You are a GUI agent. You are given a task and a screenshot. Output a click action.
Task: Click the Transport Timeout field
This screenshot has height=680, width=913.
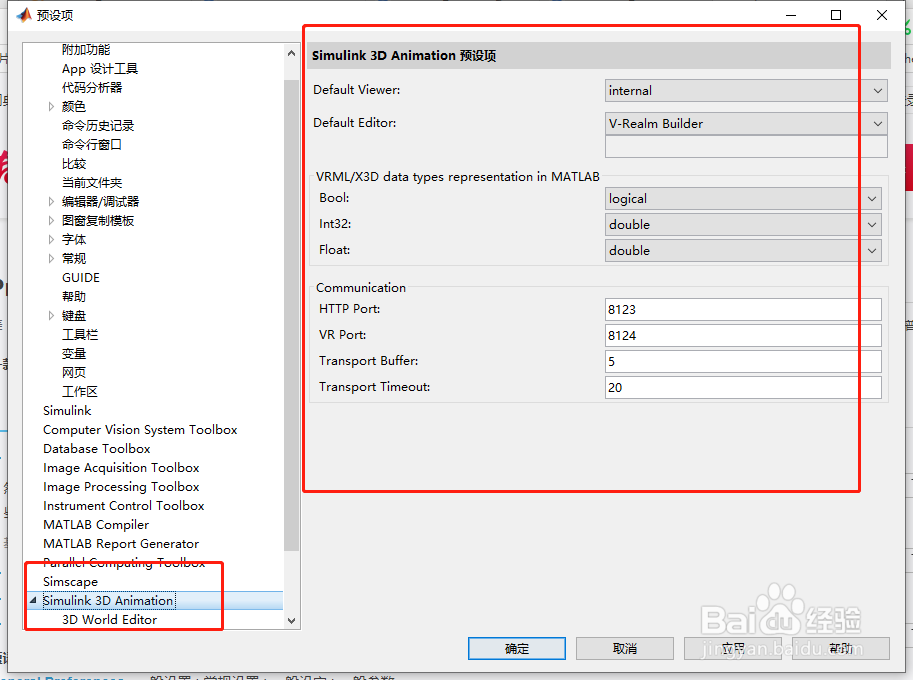click(743, 388)
